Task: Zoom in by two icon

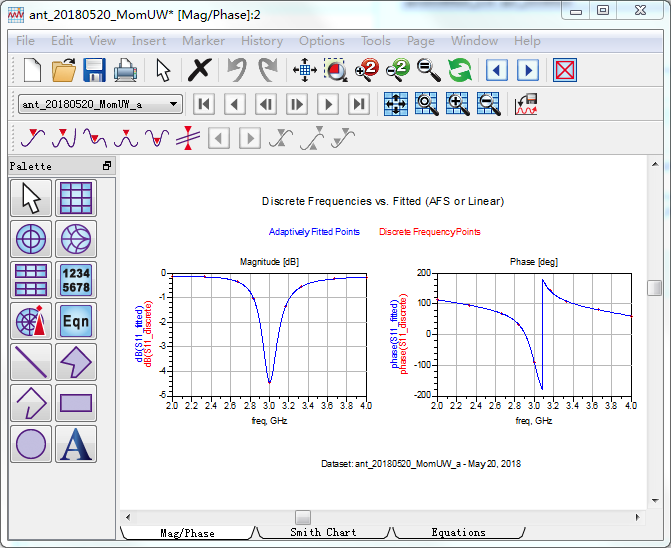Action: tap(367, 70)
